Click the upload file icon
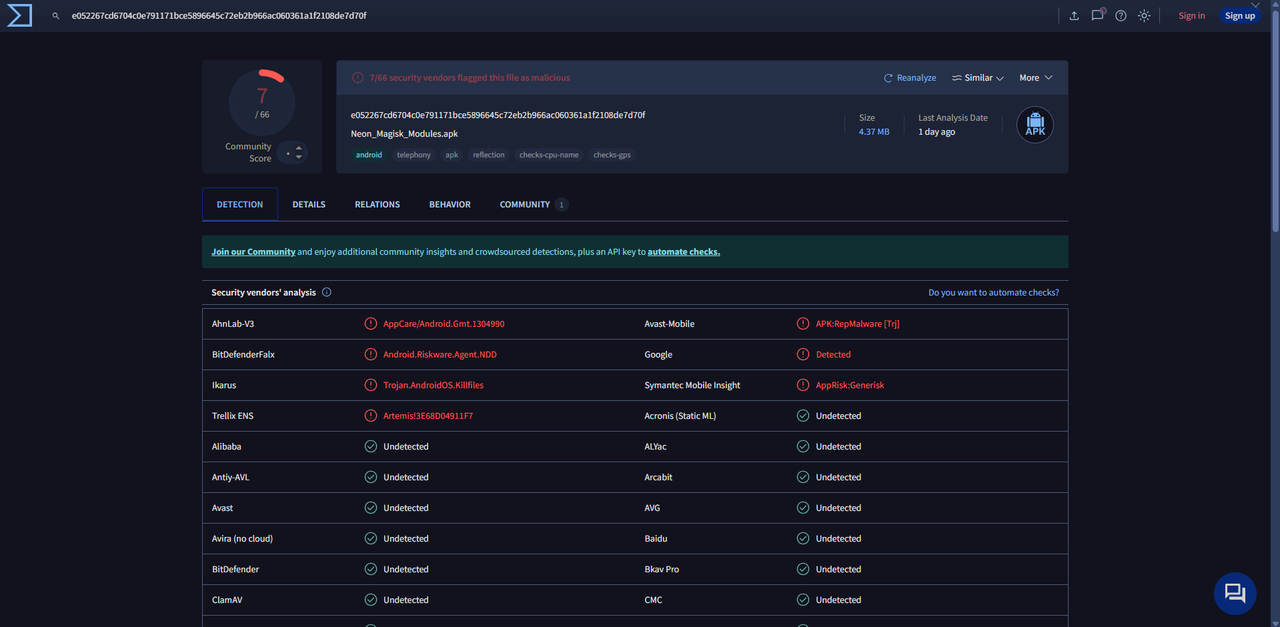Screen dimensions: 1280x627 click(x=1074, y=16)
